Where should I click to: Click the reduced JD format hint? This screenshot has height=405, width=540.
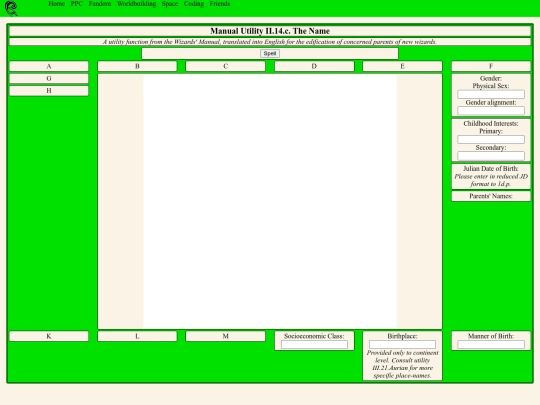point(491,180)
